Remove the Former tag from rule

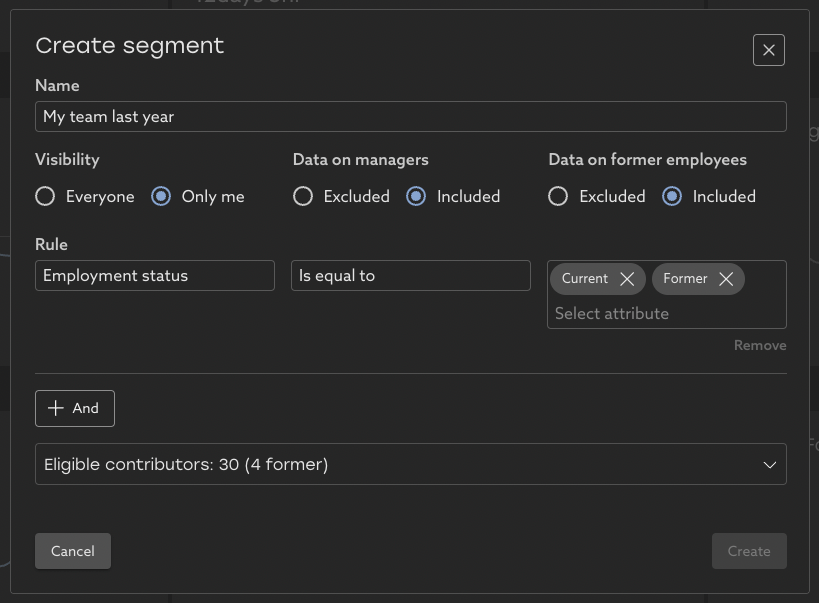pyautogui.click(x=726, y=279)
